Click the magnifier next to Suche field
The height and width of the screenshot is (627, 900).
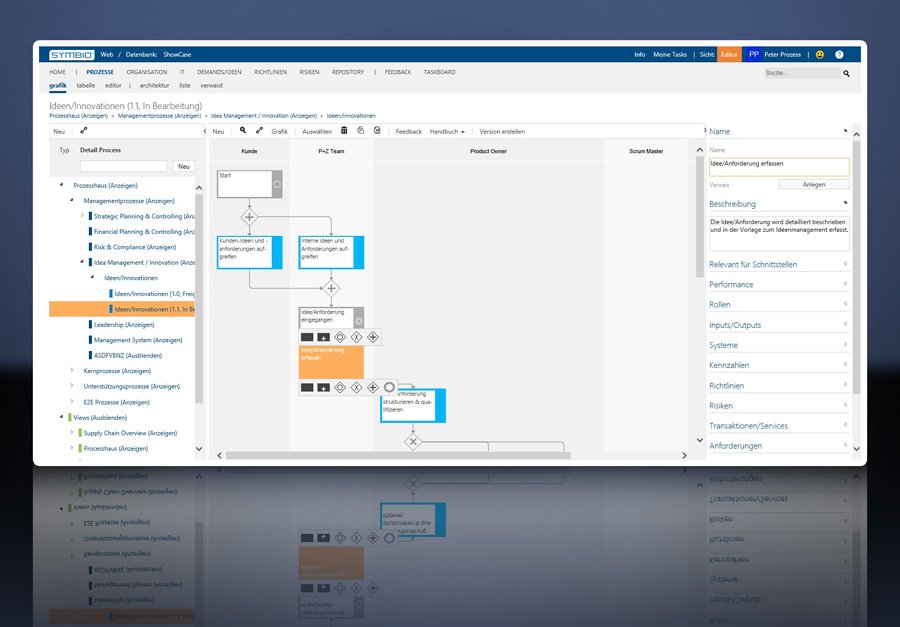847,73
